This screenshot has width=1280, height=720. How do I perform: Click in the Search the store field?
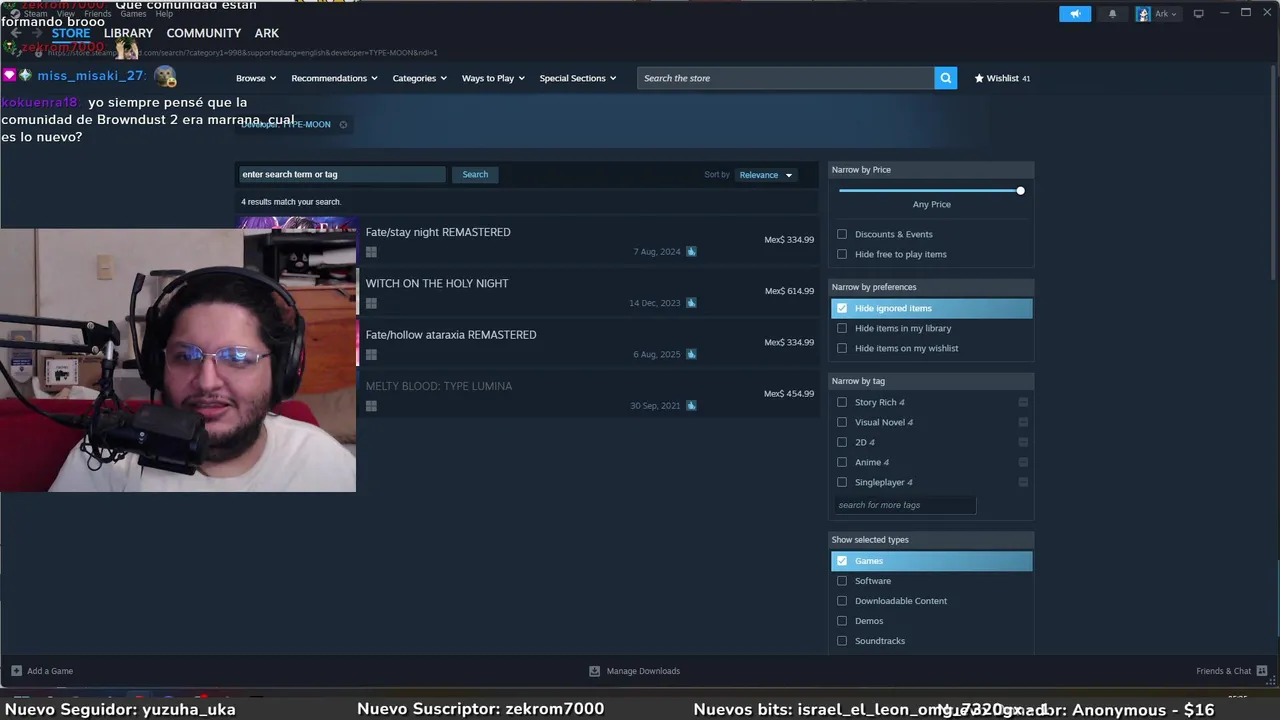click(x=786, y=78)
